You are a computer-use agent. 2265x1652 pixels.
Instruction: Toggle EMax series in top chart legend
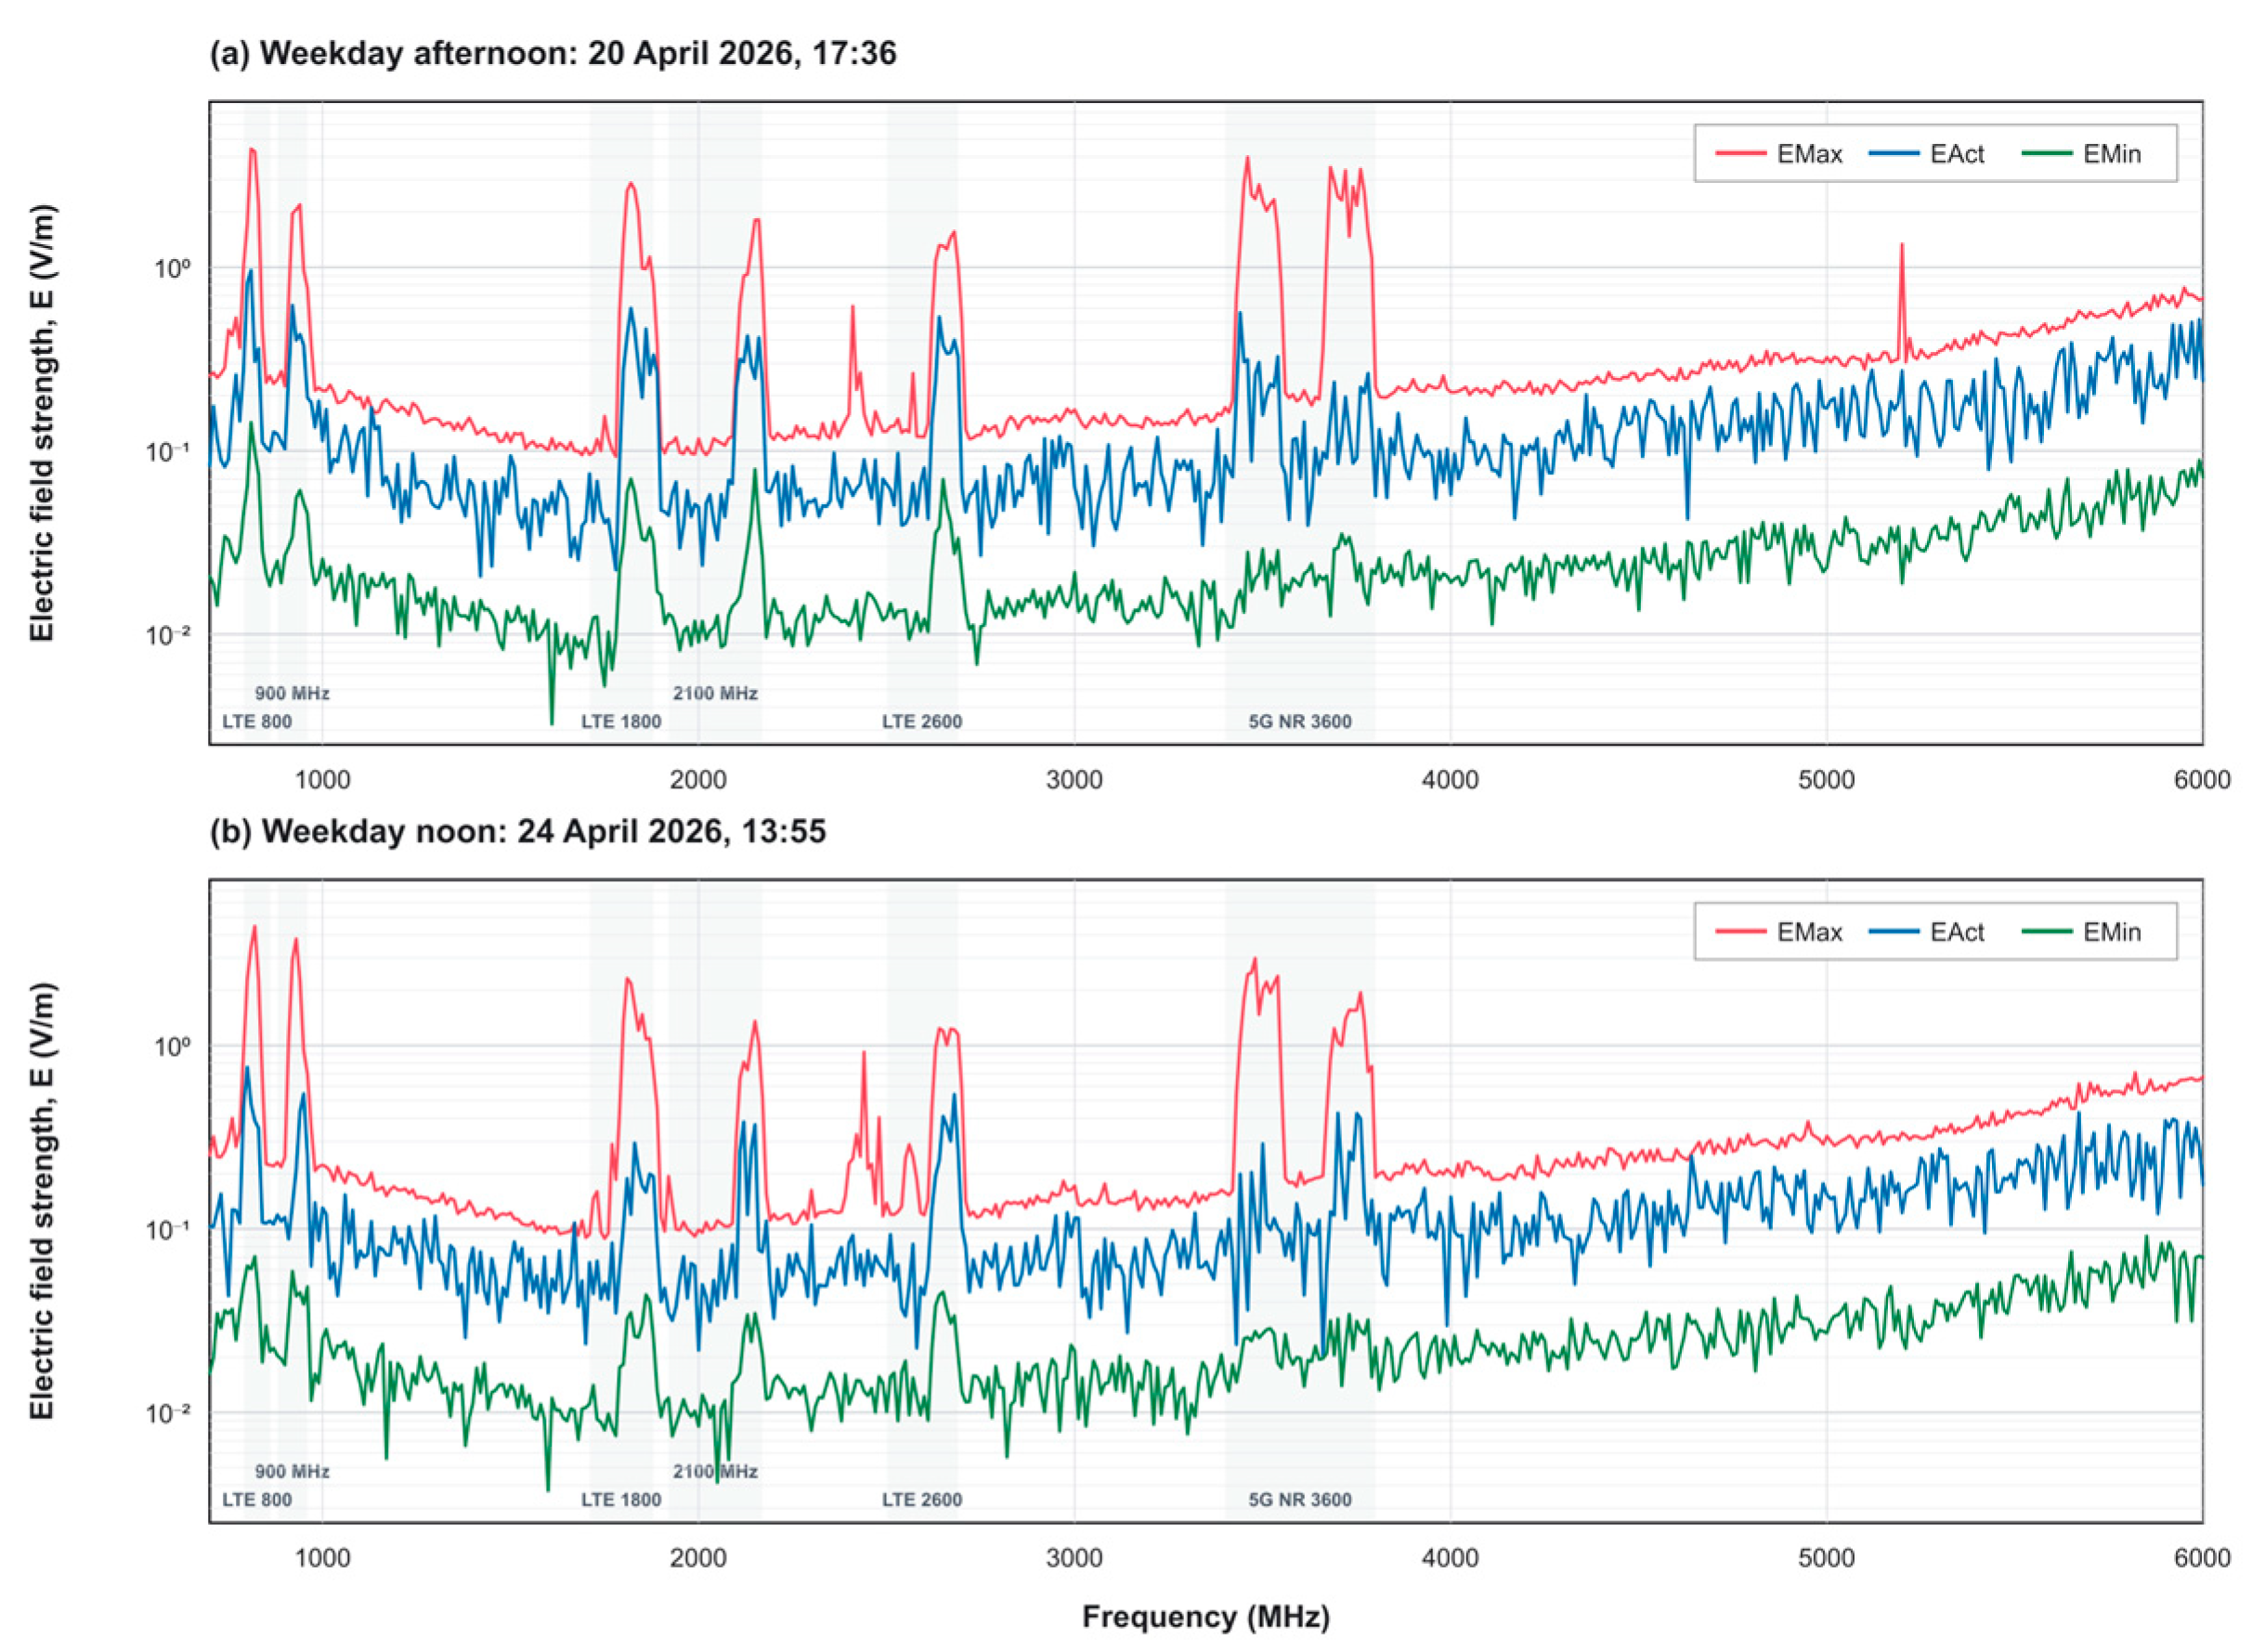1778,154
